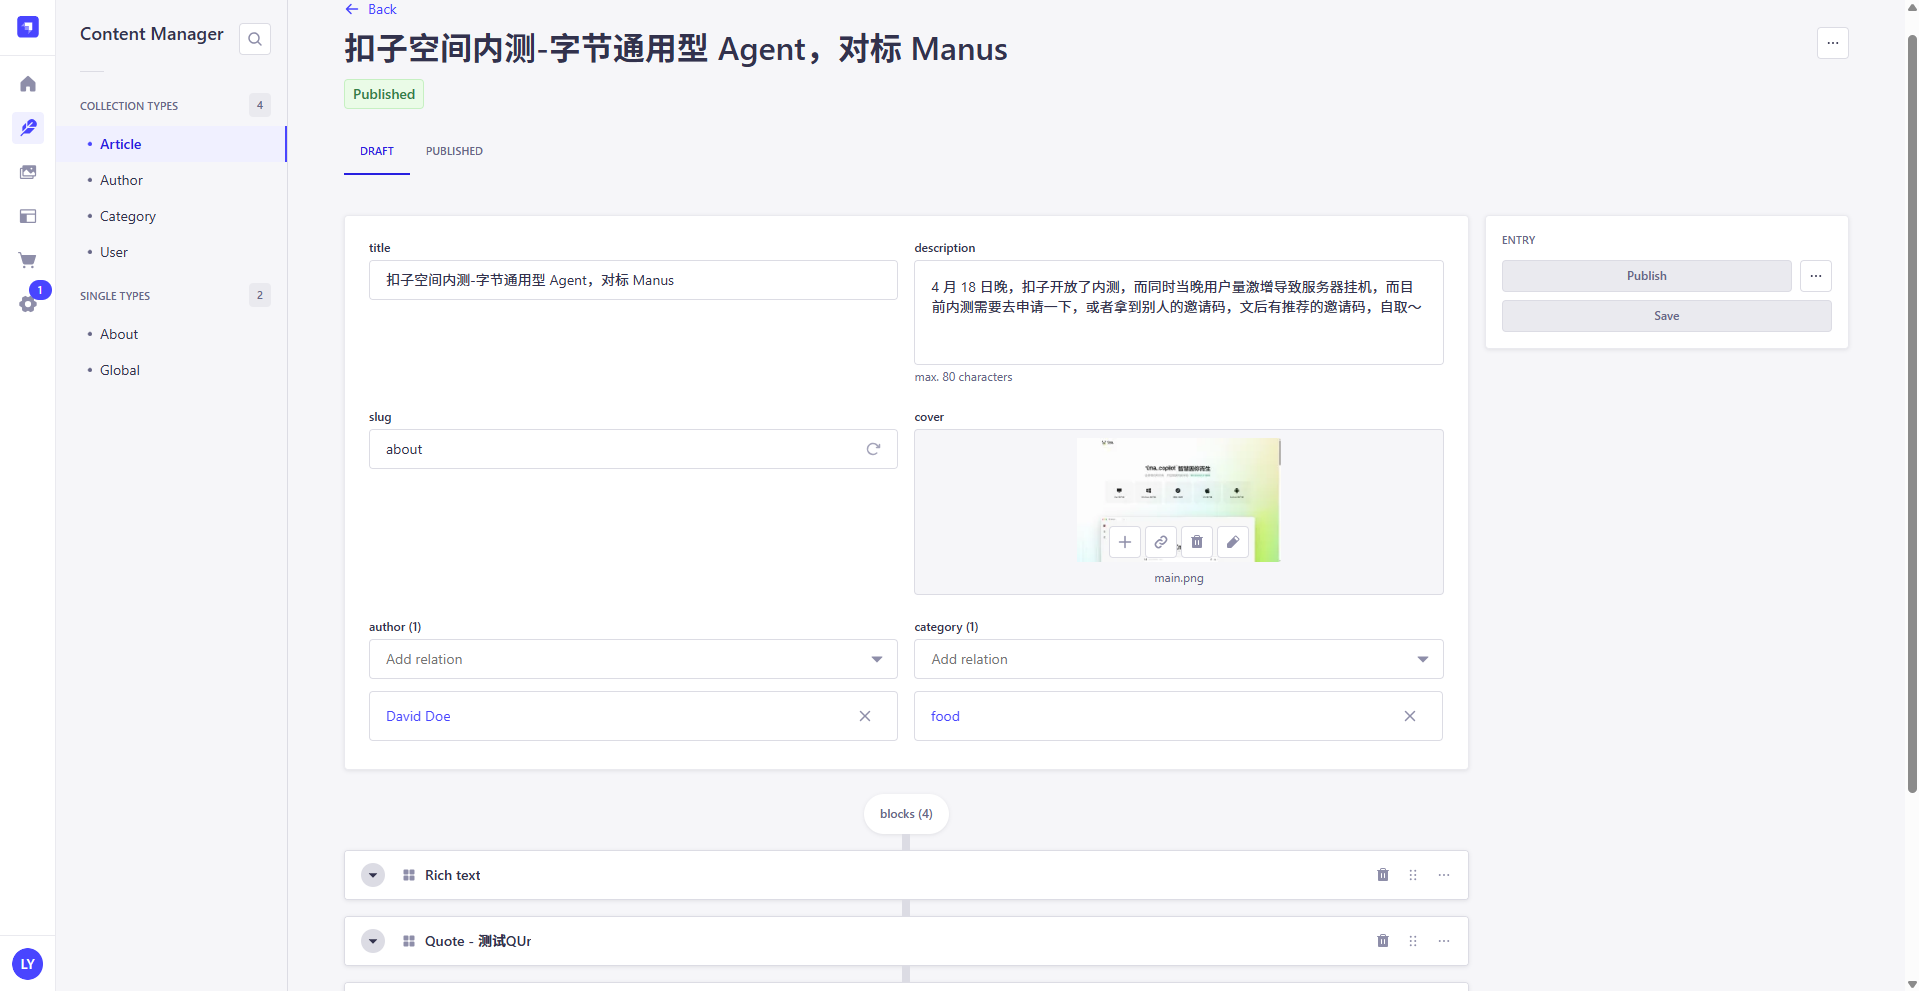This screenshot has height=991, width=1919.
Task: Click the main.png file name
Action: click(1179, 578)
